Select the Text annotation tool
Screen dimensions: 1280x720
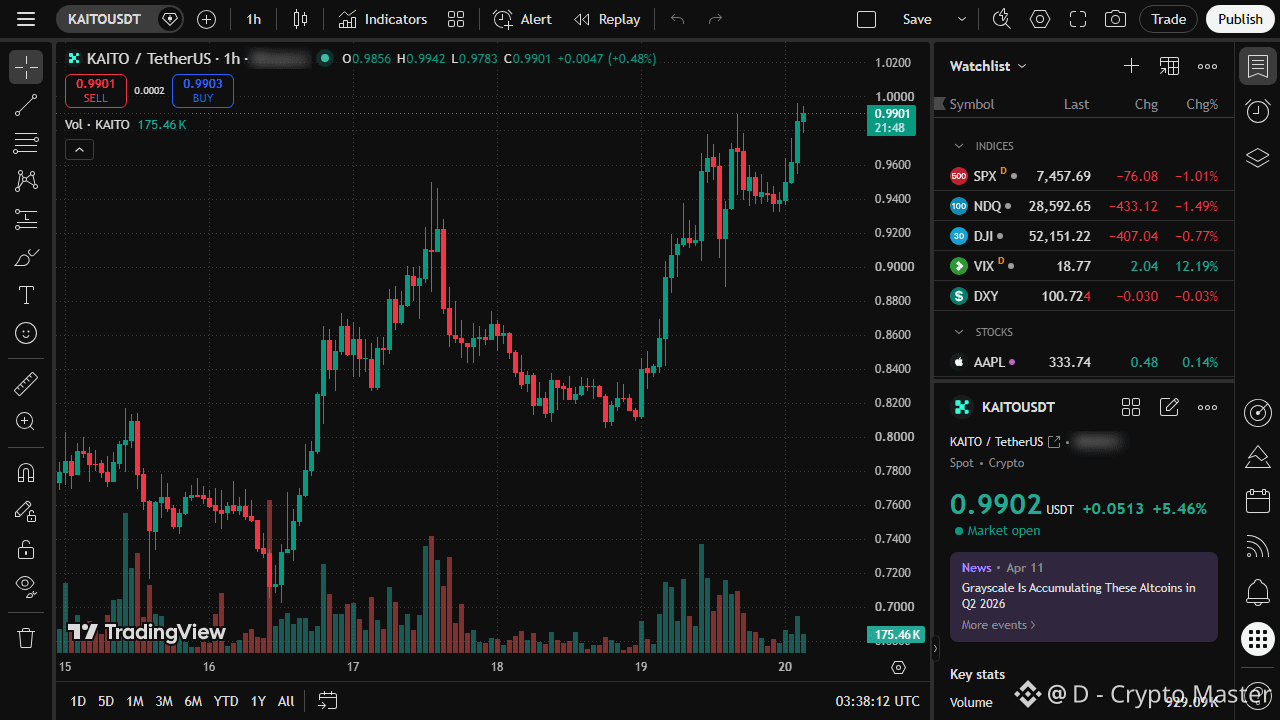(26, 295)
